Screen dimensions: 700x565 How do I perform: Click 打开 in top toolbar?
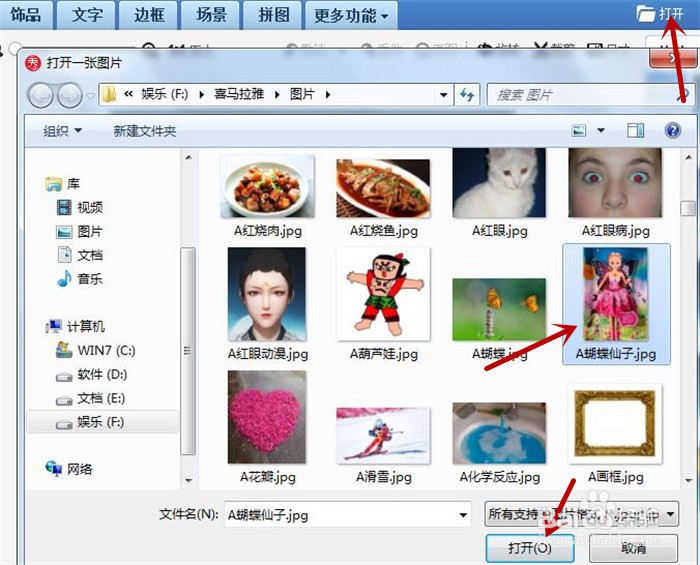pos(660,14)
